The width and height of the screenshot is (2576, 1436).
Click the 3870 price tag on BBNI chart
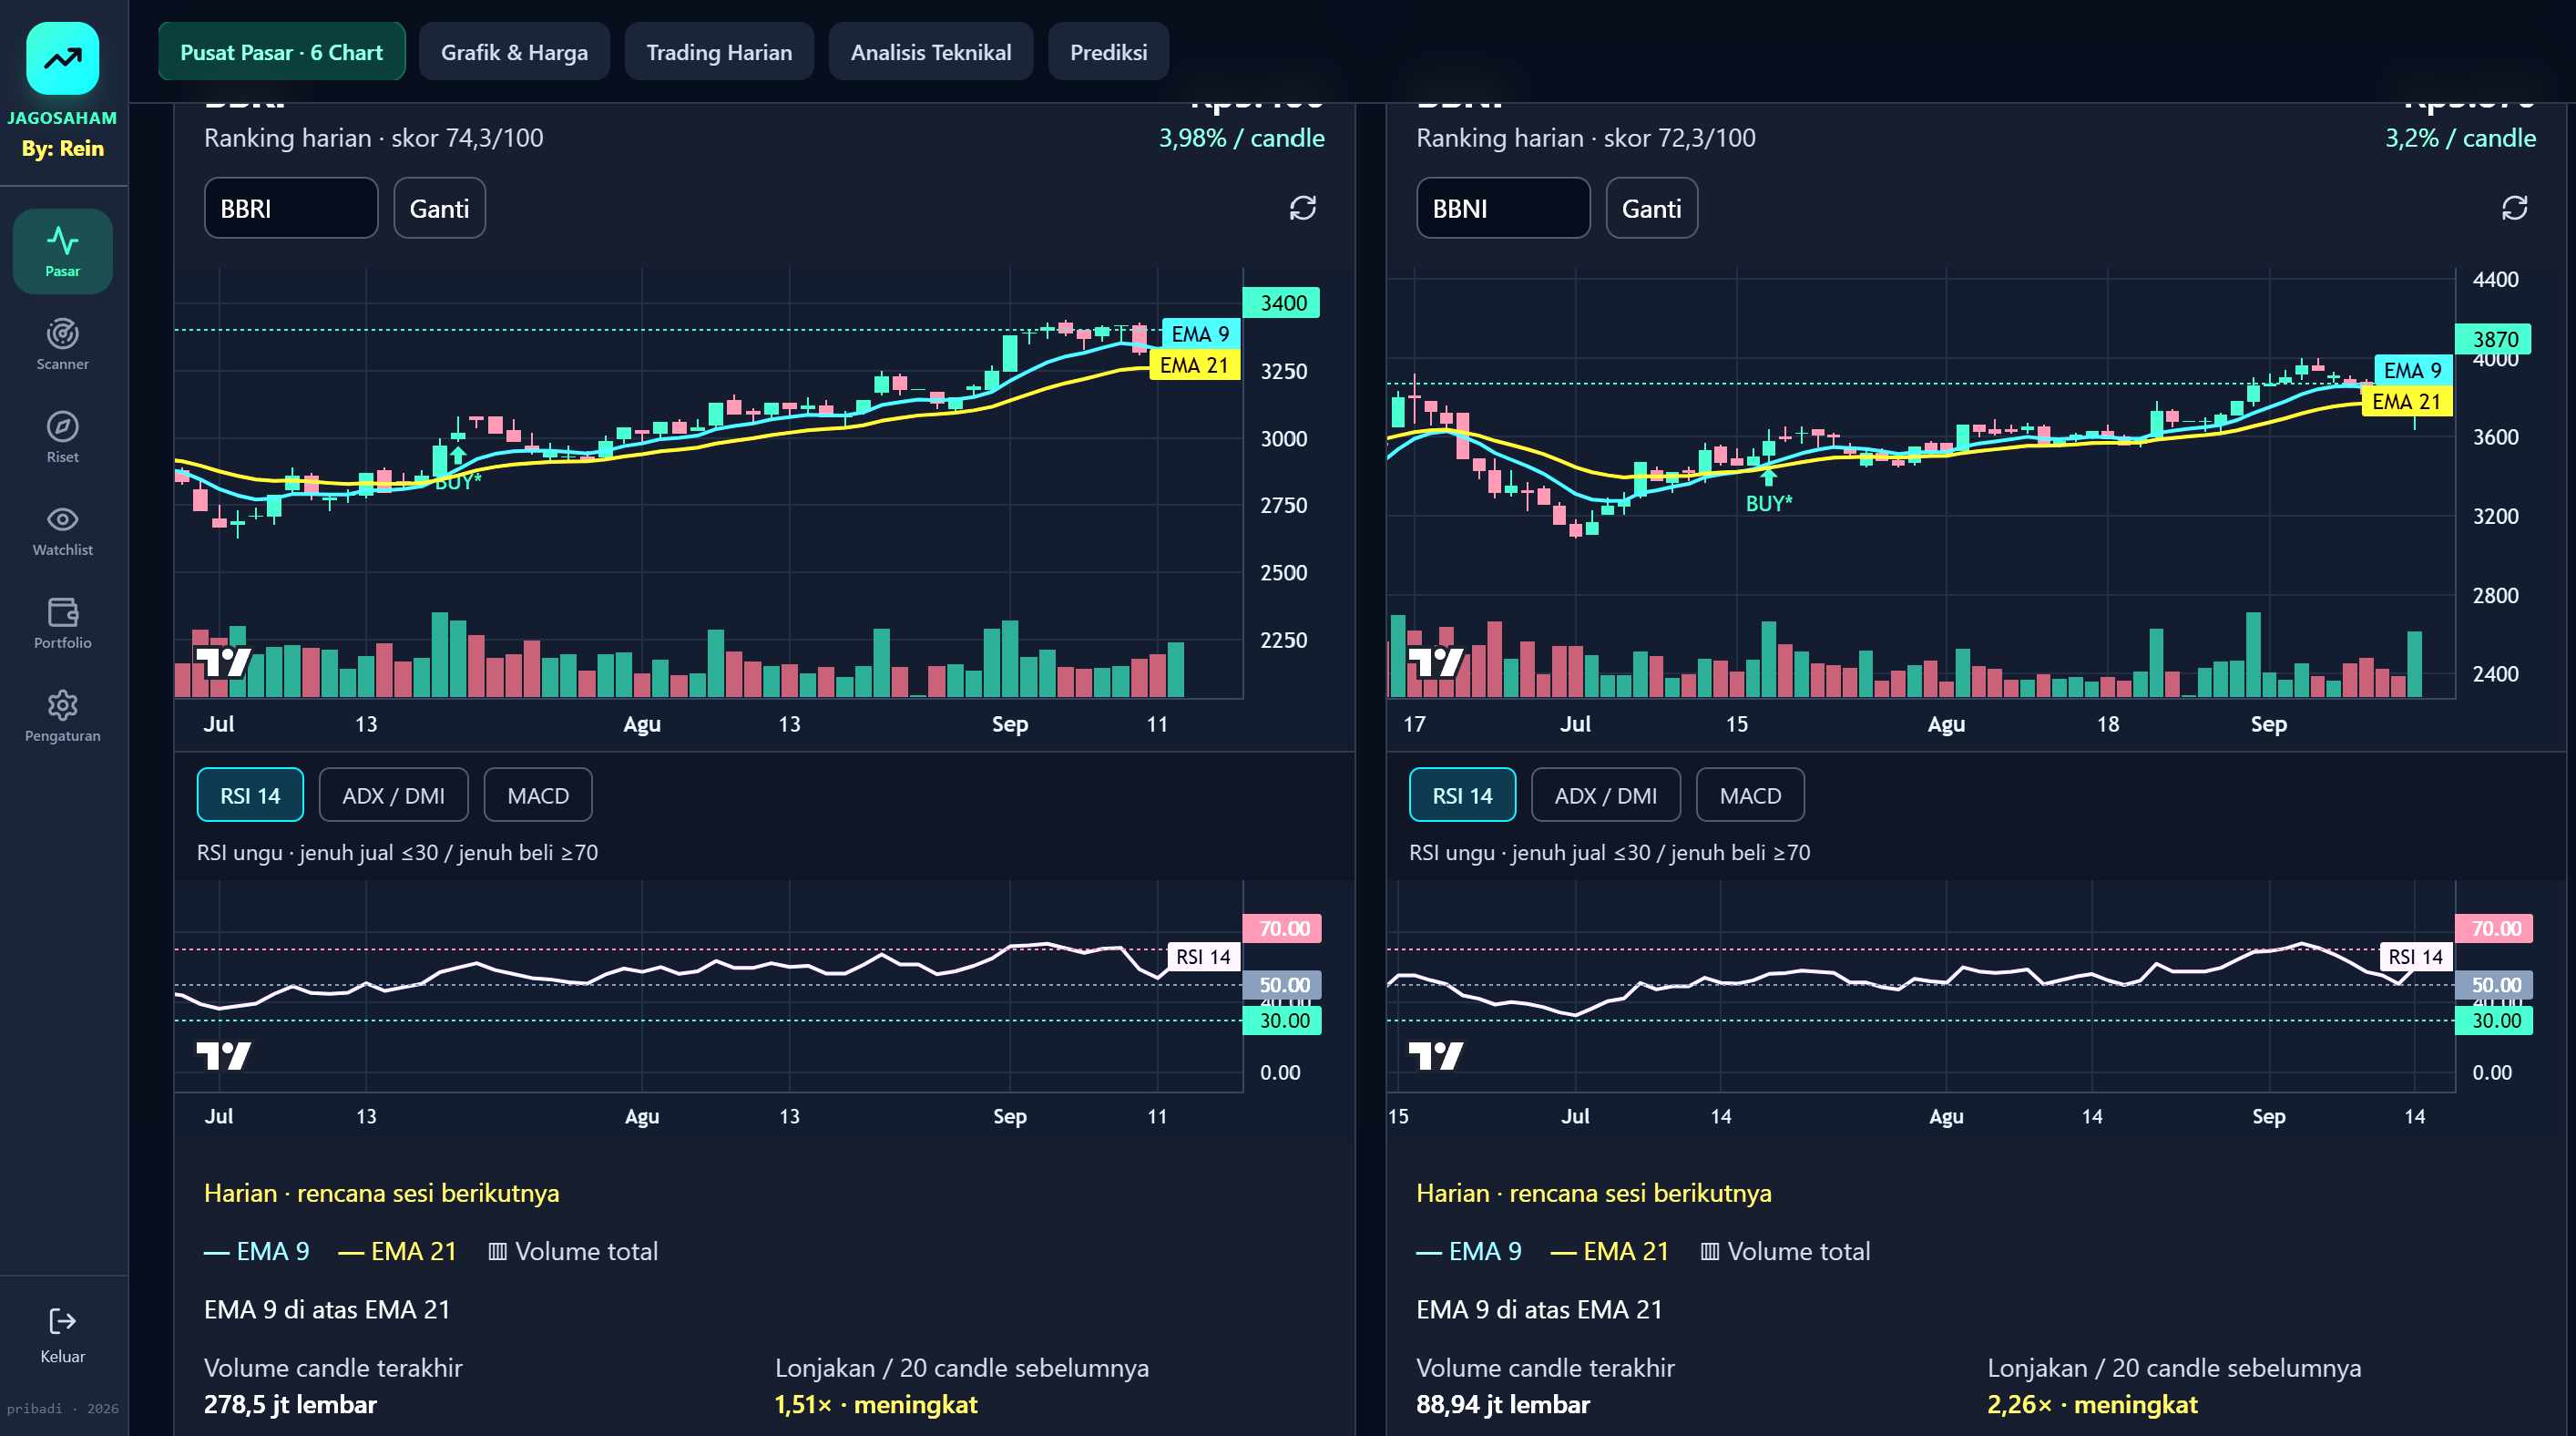(2493, 339)
